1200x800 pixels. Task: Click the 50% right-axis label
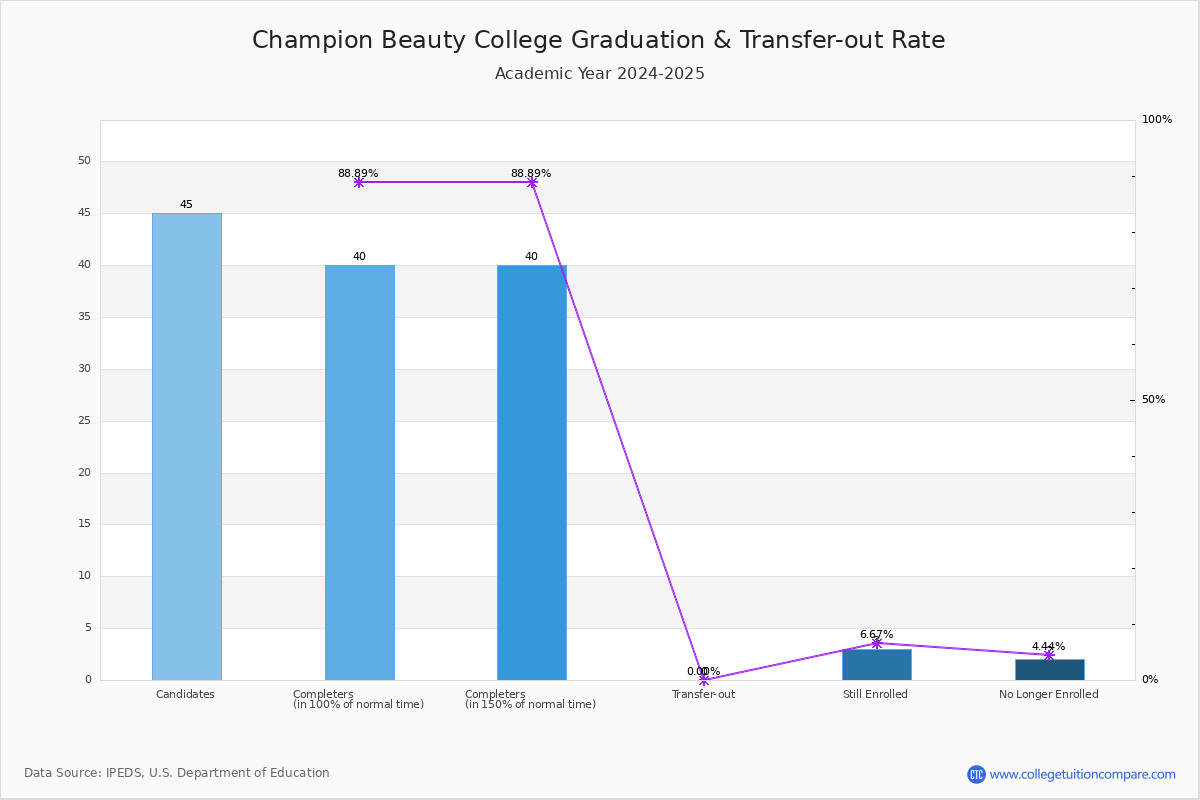[x=1153, y=400]
